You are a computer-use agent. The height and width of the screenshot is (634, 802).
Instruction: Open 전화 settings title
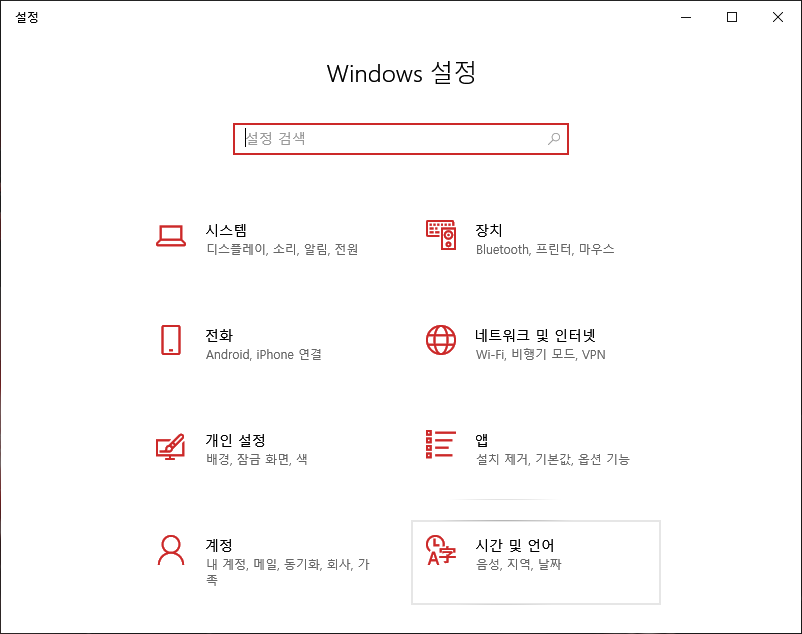[x=219, y=335]
